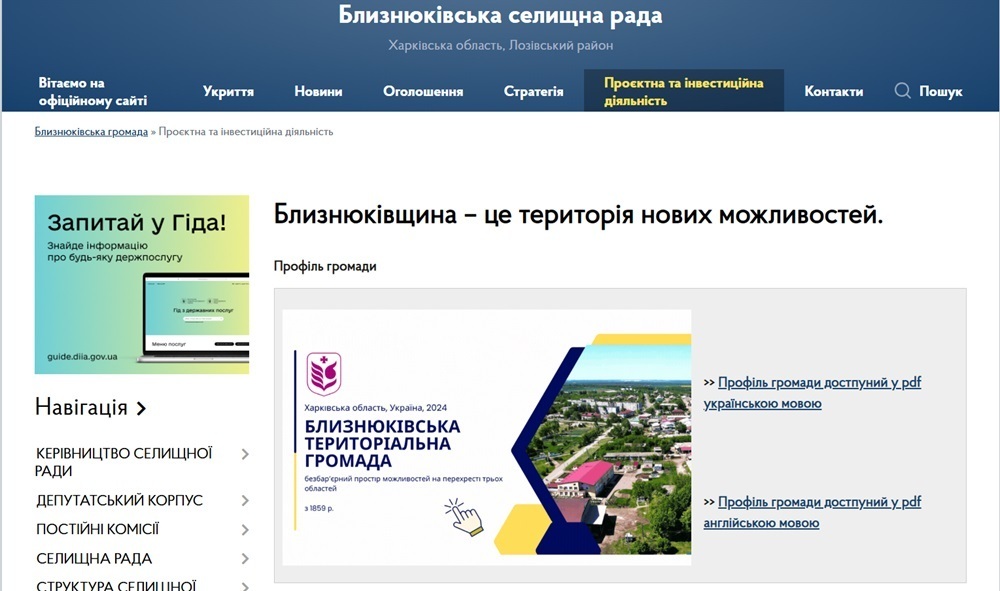This screenshot has width=1000, height=591.
Task: Open the Укриття menu item
Action: (x=228, y=91)
